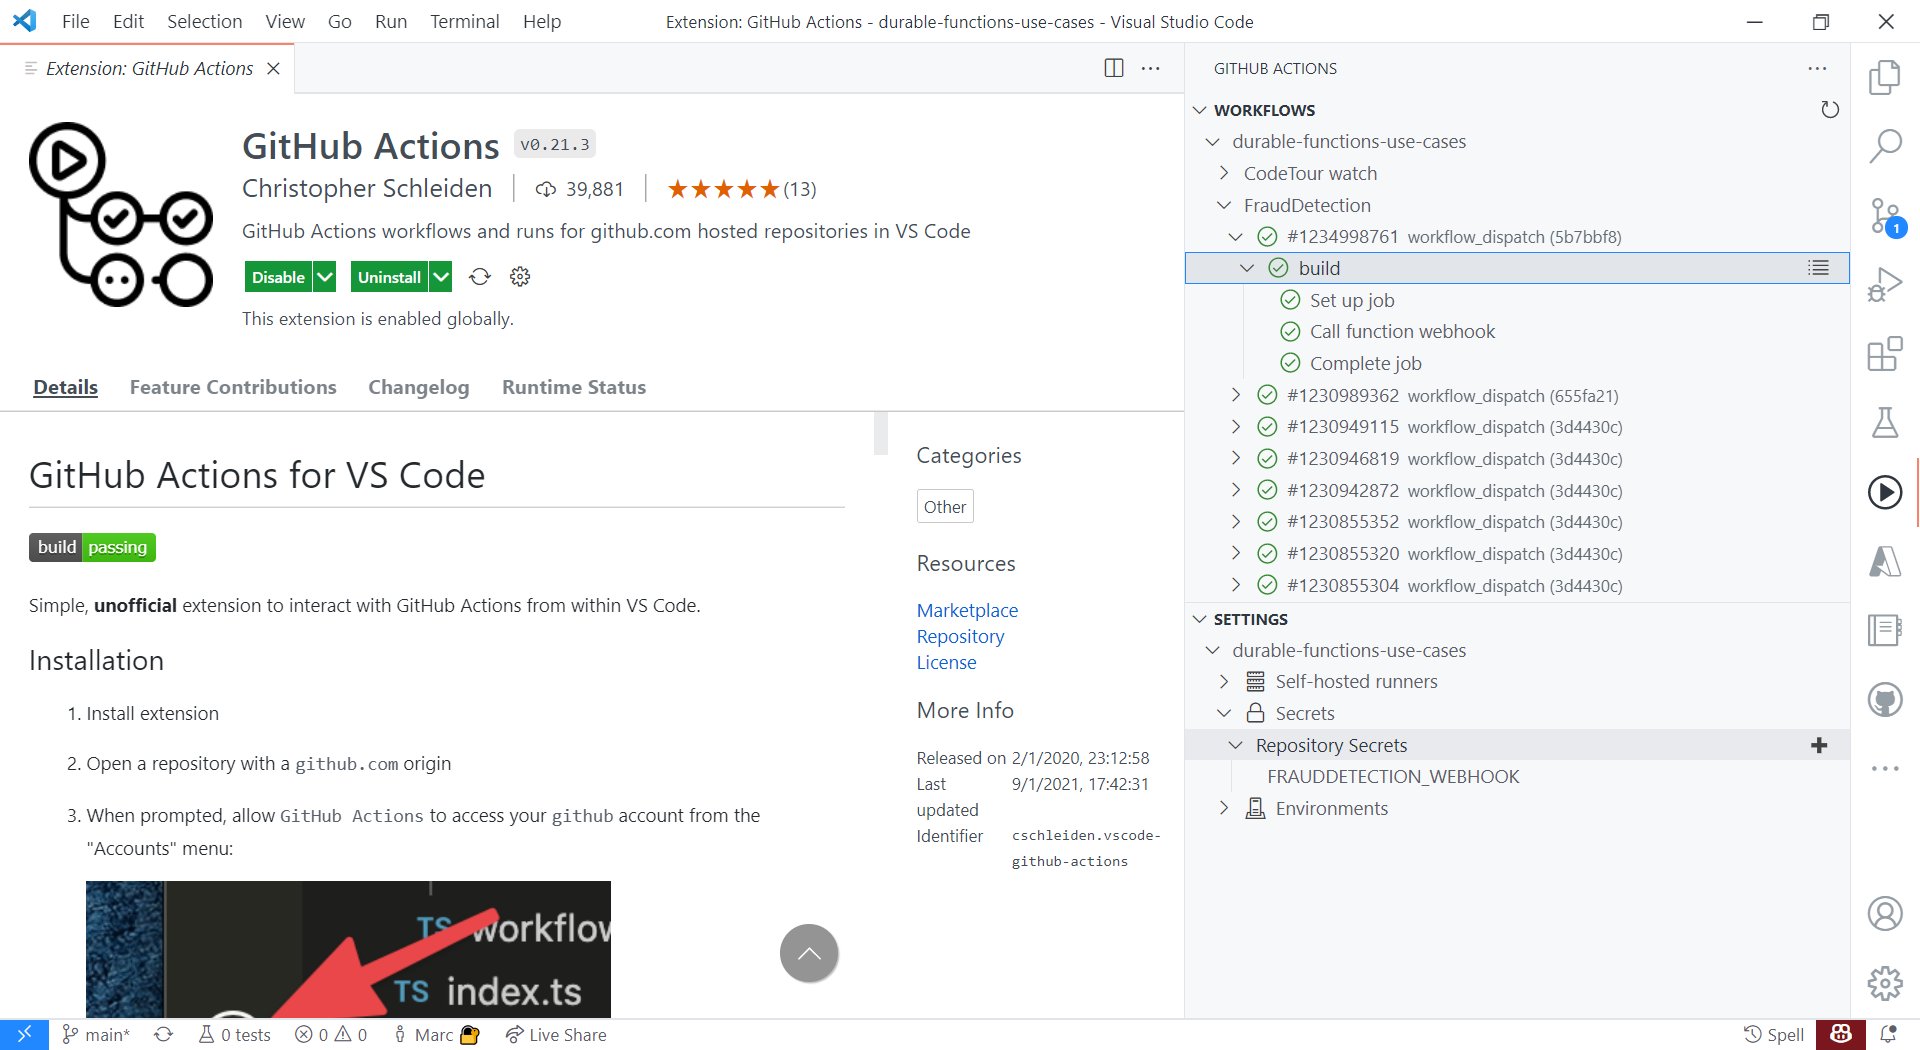Click the red face icon in status bar
1920x1050 pixels.
click(1841, 1034)
